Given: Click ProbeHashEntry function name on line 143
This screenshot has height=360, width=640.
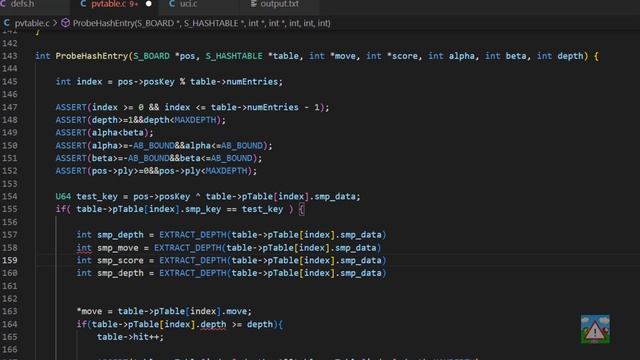Looking at the screenshot, I should [92, 56].
